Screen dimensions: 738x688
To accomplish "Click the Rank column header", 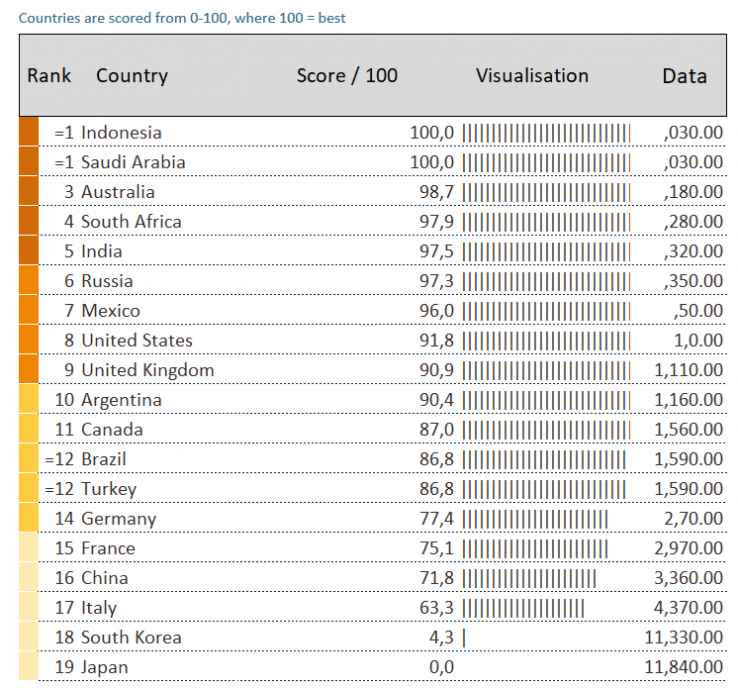I will pos(49,76).
